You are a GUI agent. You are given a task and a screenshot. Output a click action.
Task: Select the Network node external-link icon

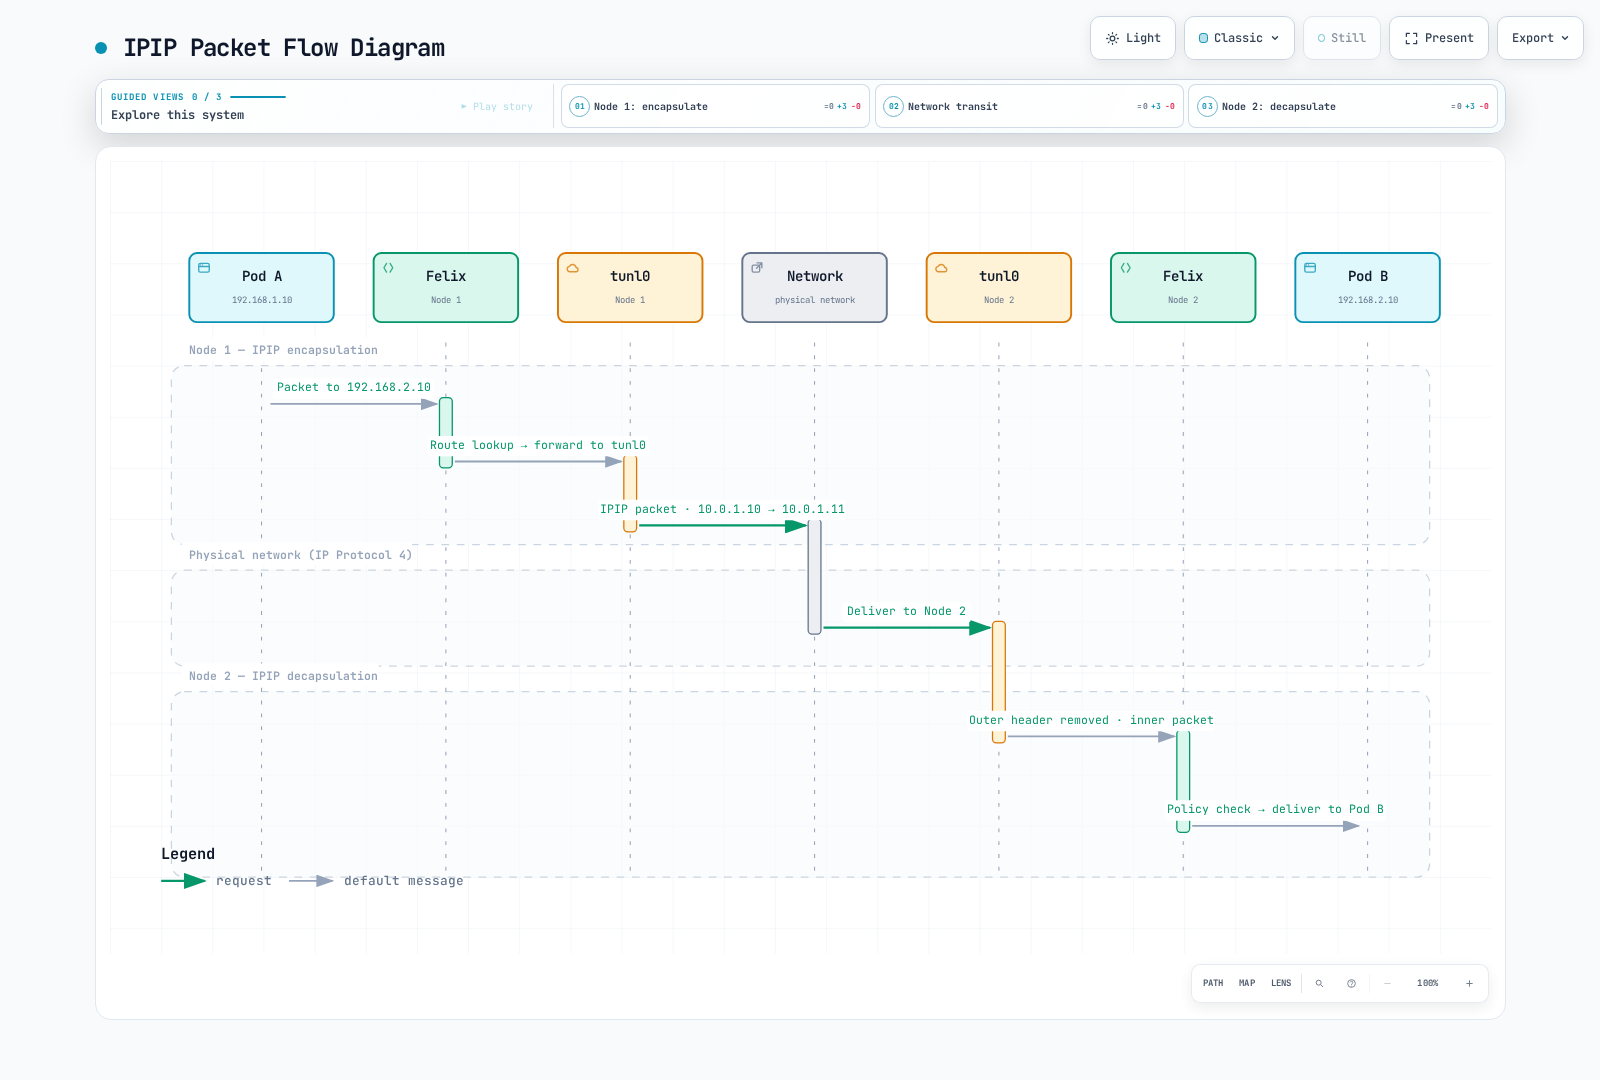click(x=757, y=268)
